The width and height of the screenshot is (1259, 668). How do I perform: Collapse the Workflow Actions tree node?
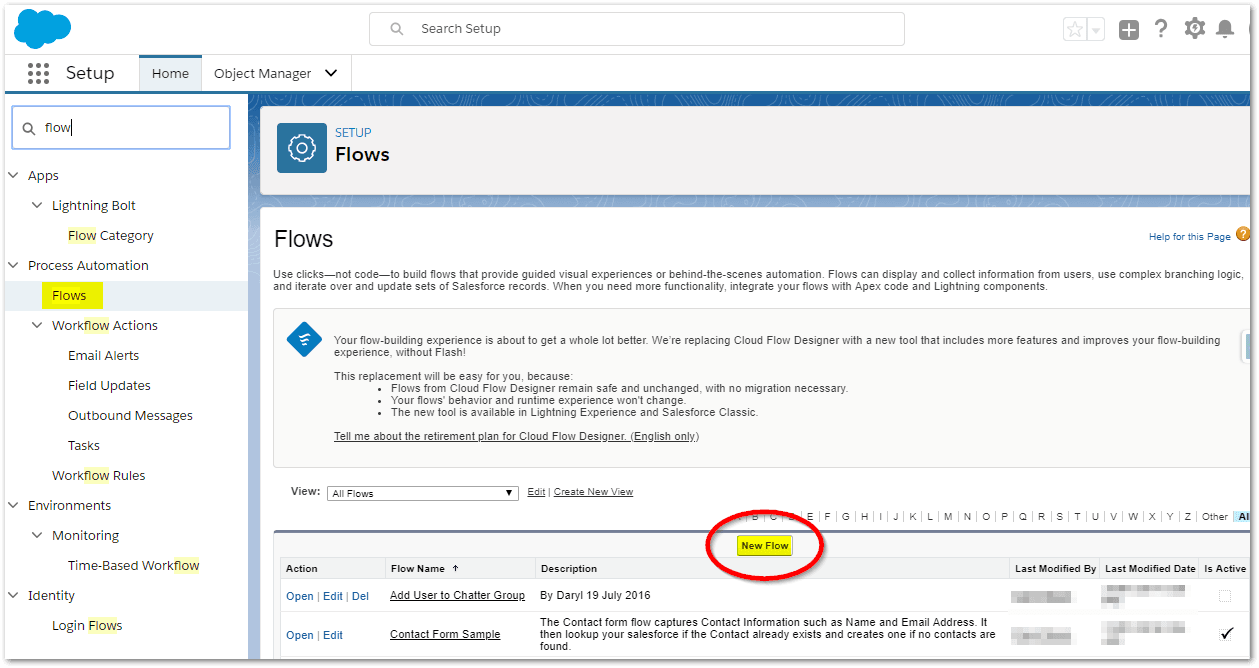pyautogui.click(x=38, y=325)
